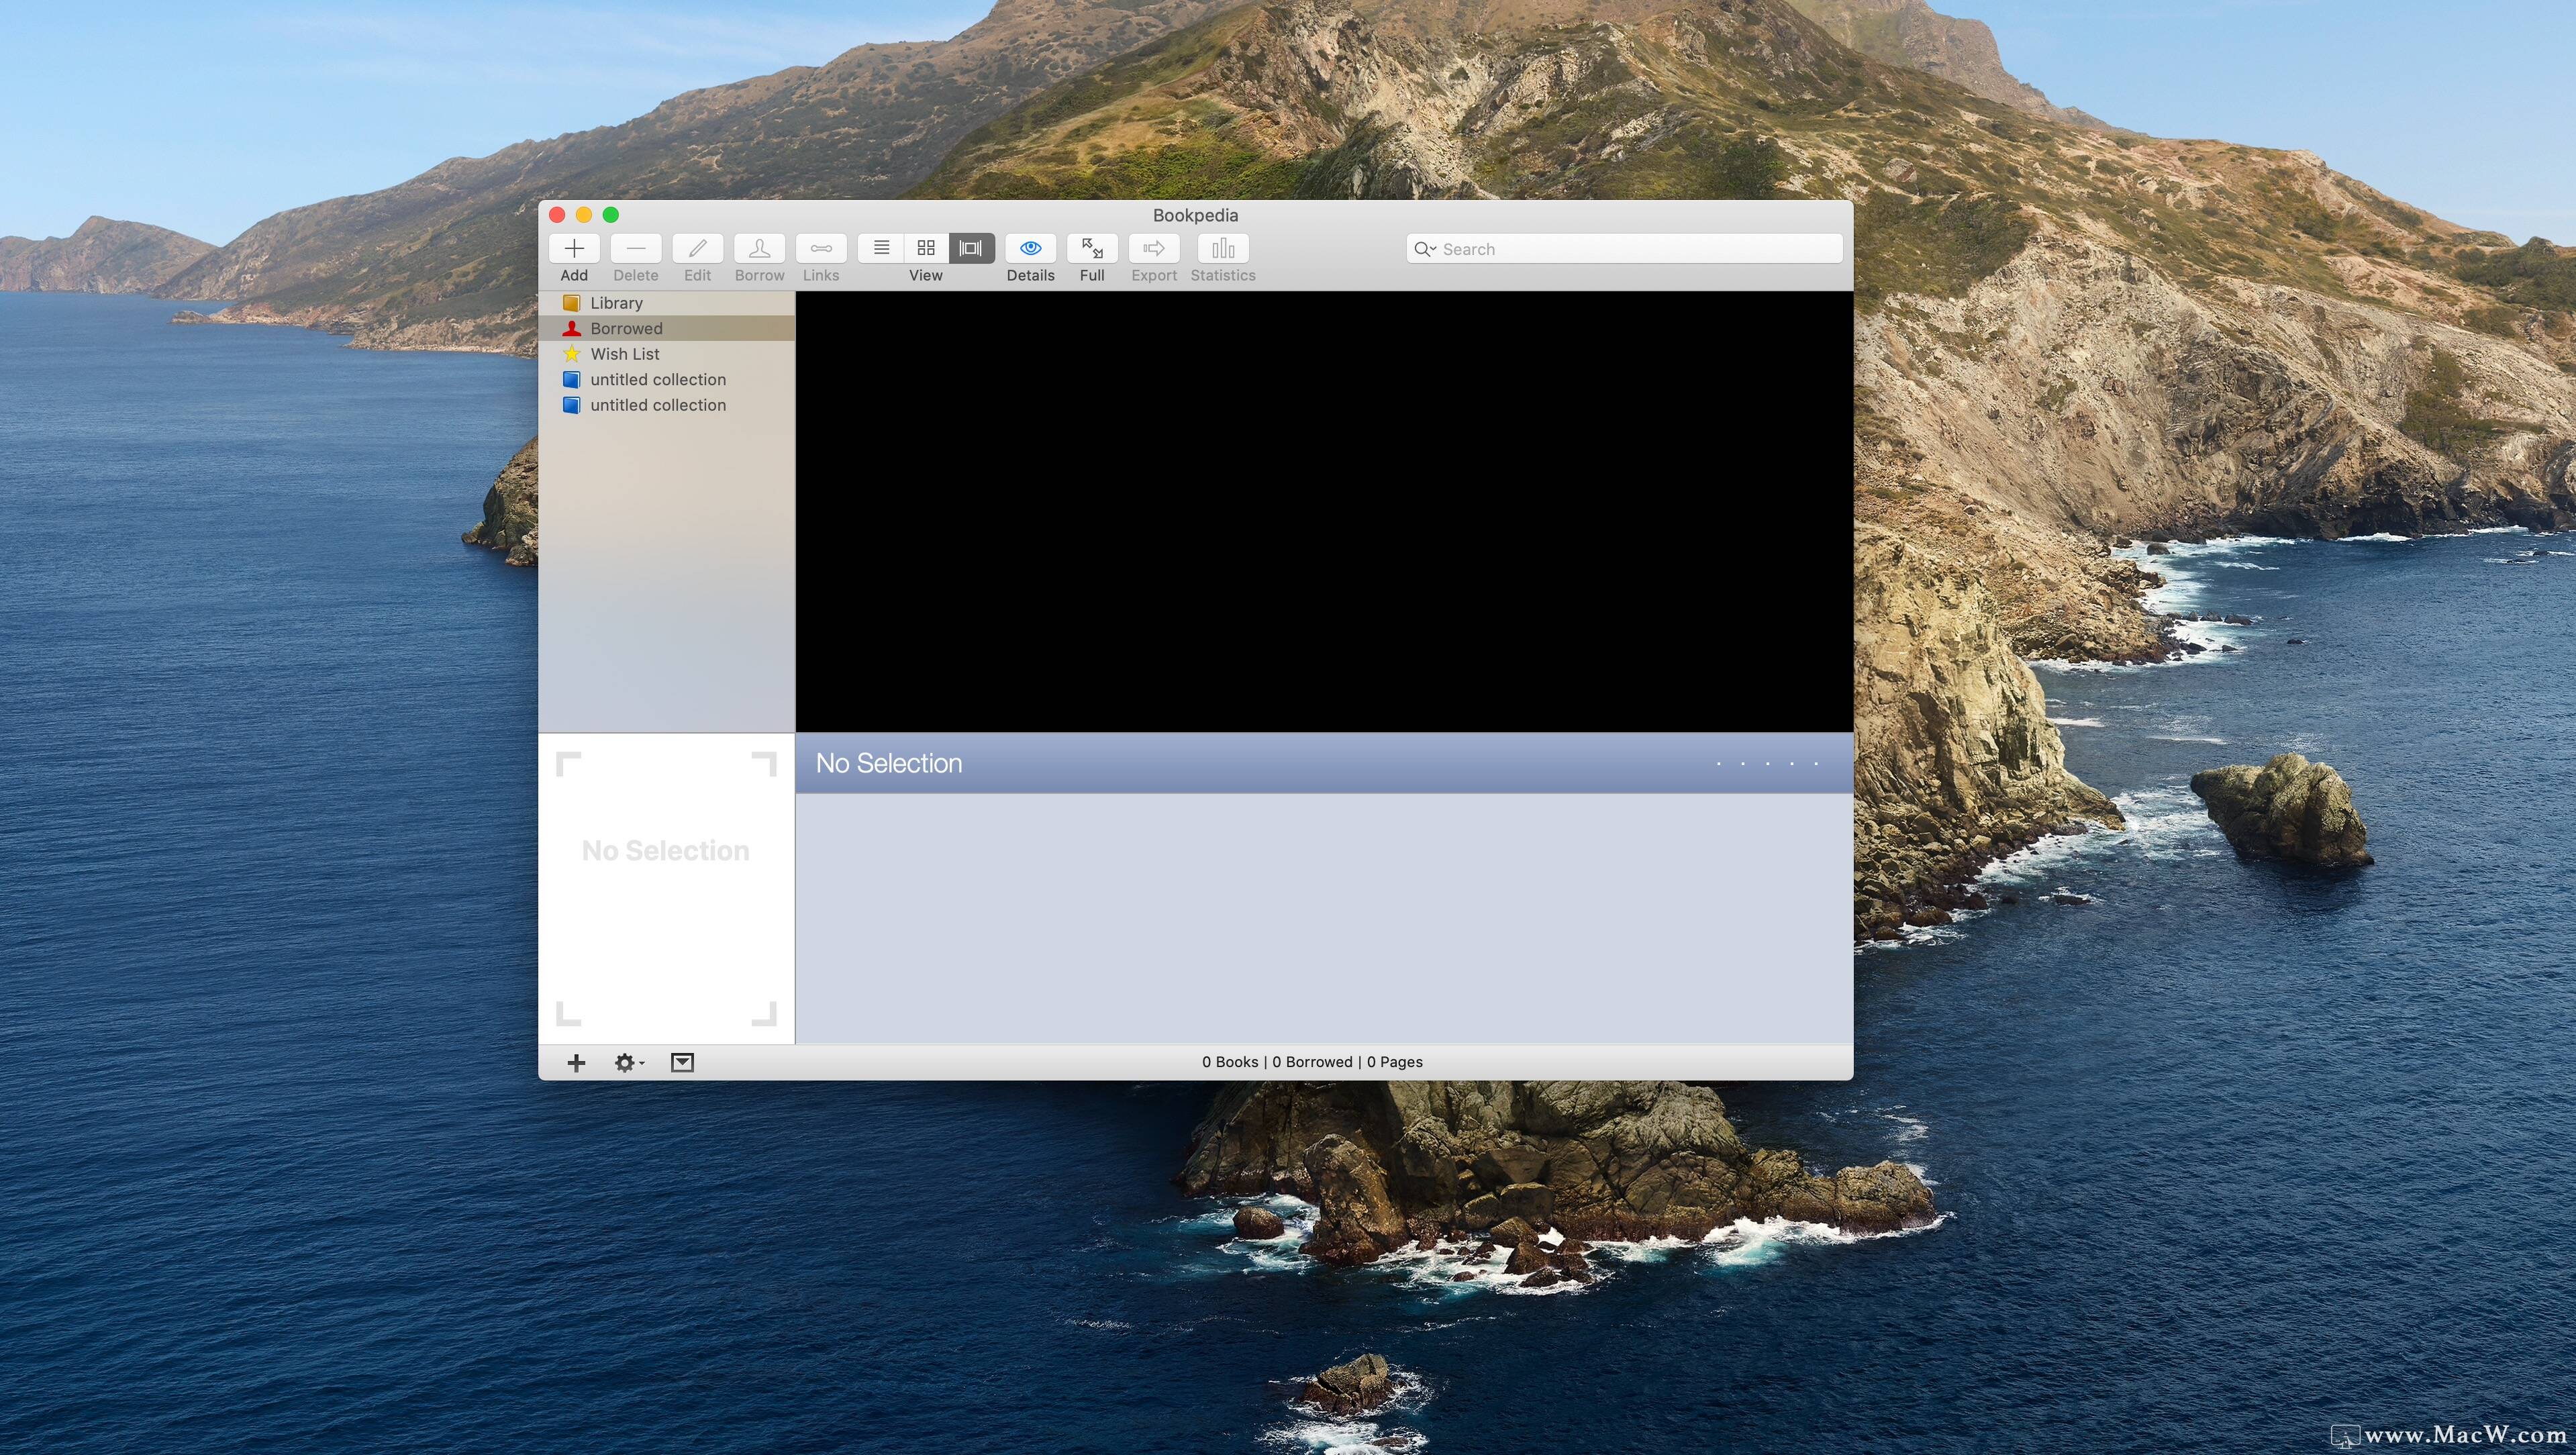
Task: Click the No Selection cover placeholder
Action: point(666,889)
